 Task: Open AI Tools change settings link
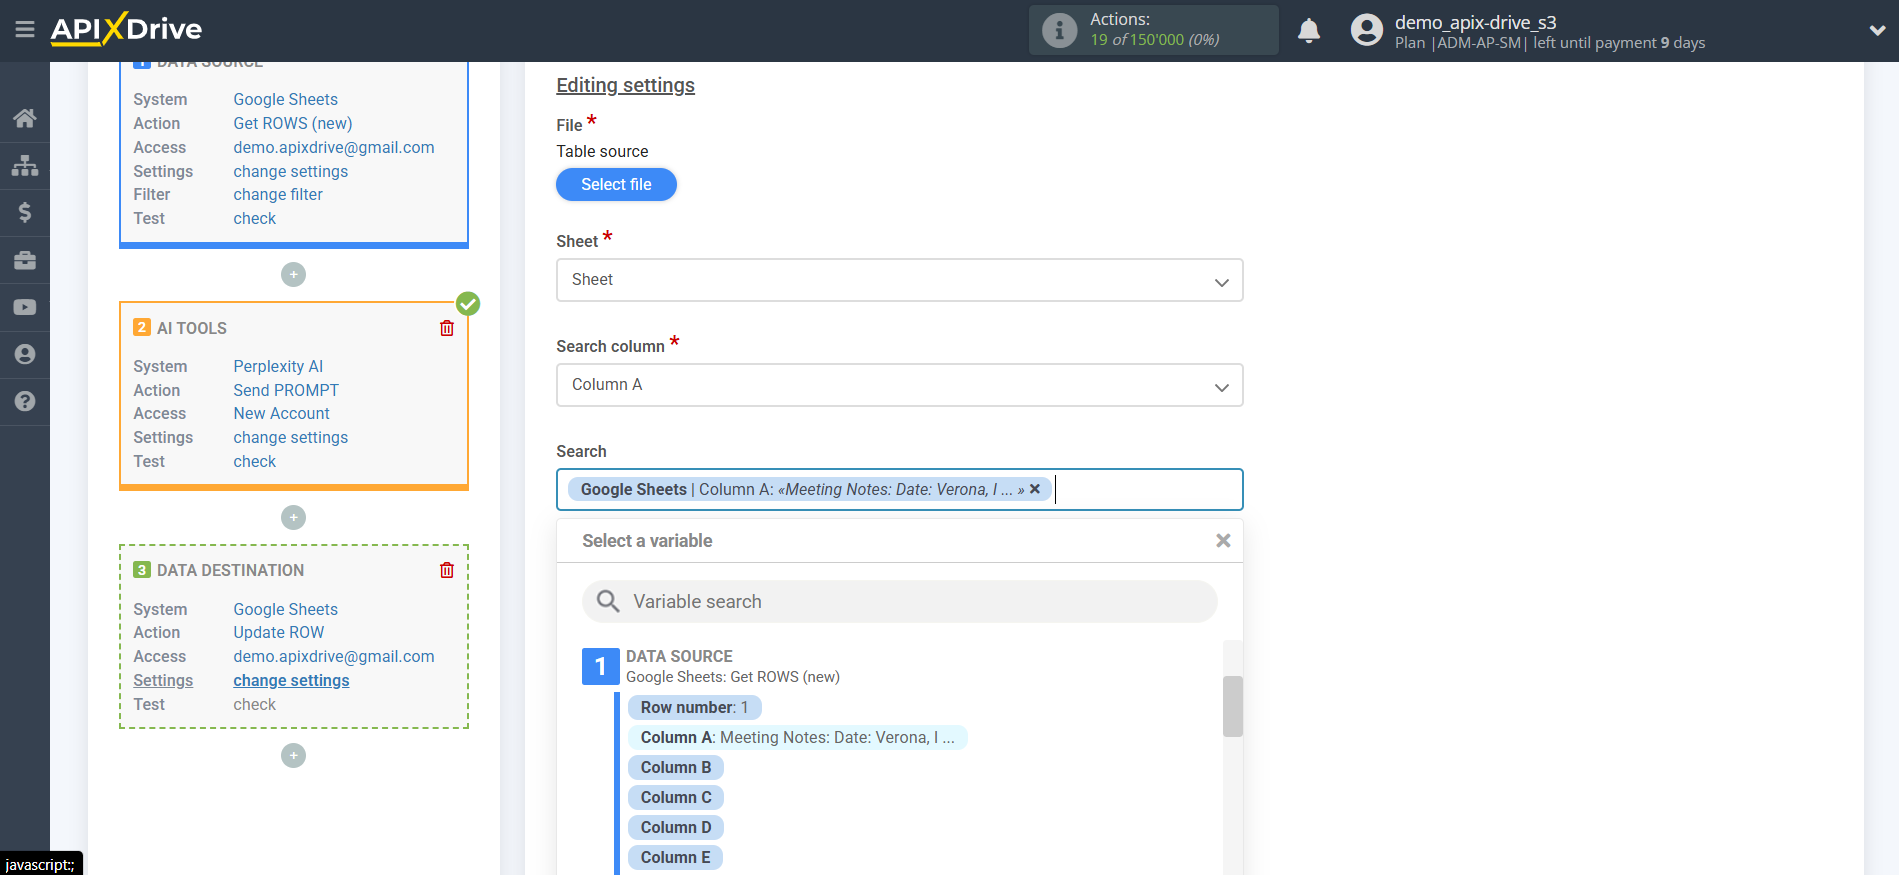pos(290,437)
